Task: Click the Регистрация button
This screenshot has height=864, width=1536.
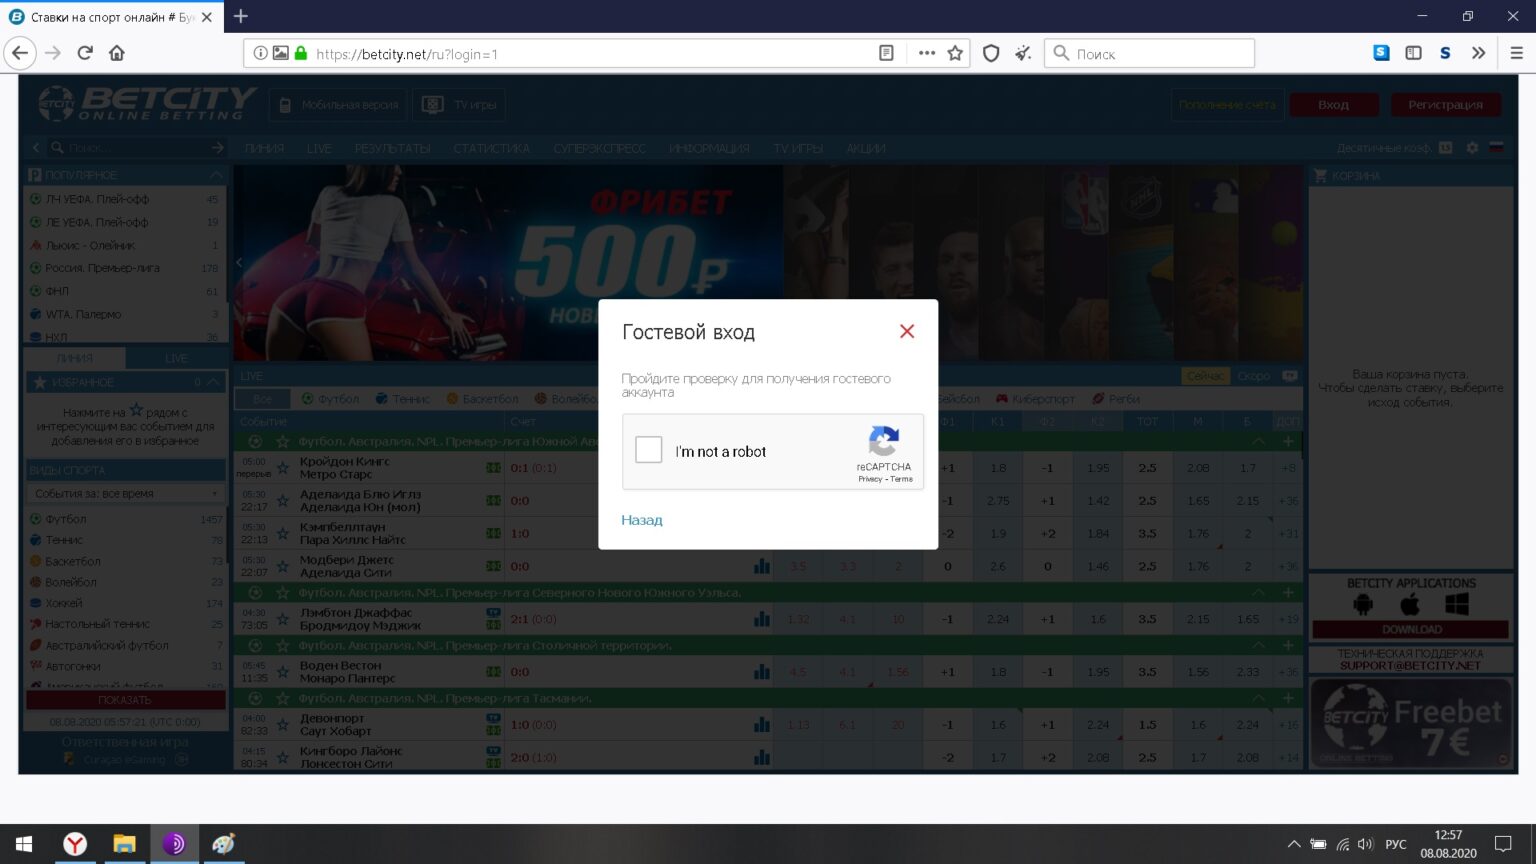Action: point(1445,104)
